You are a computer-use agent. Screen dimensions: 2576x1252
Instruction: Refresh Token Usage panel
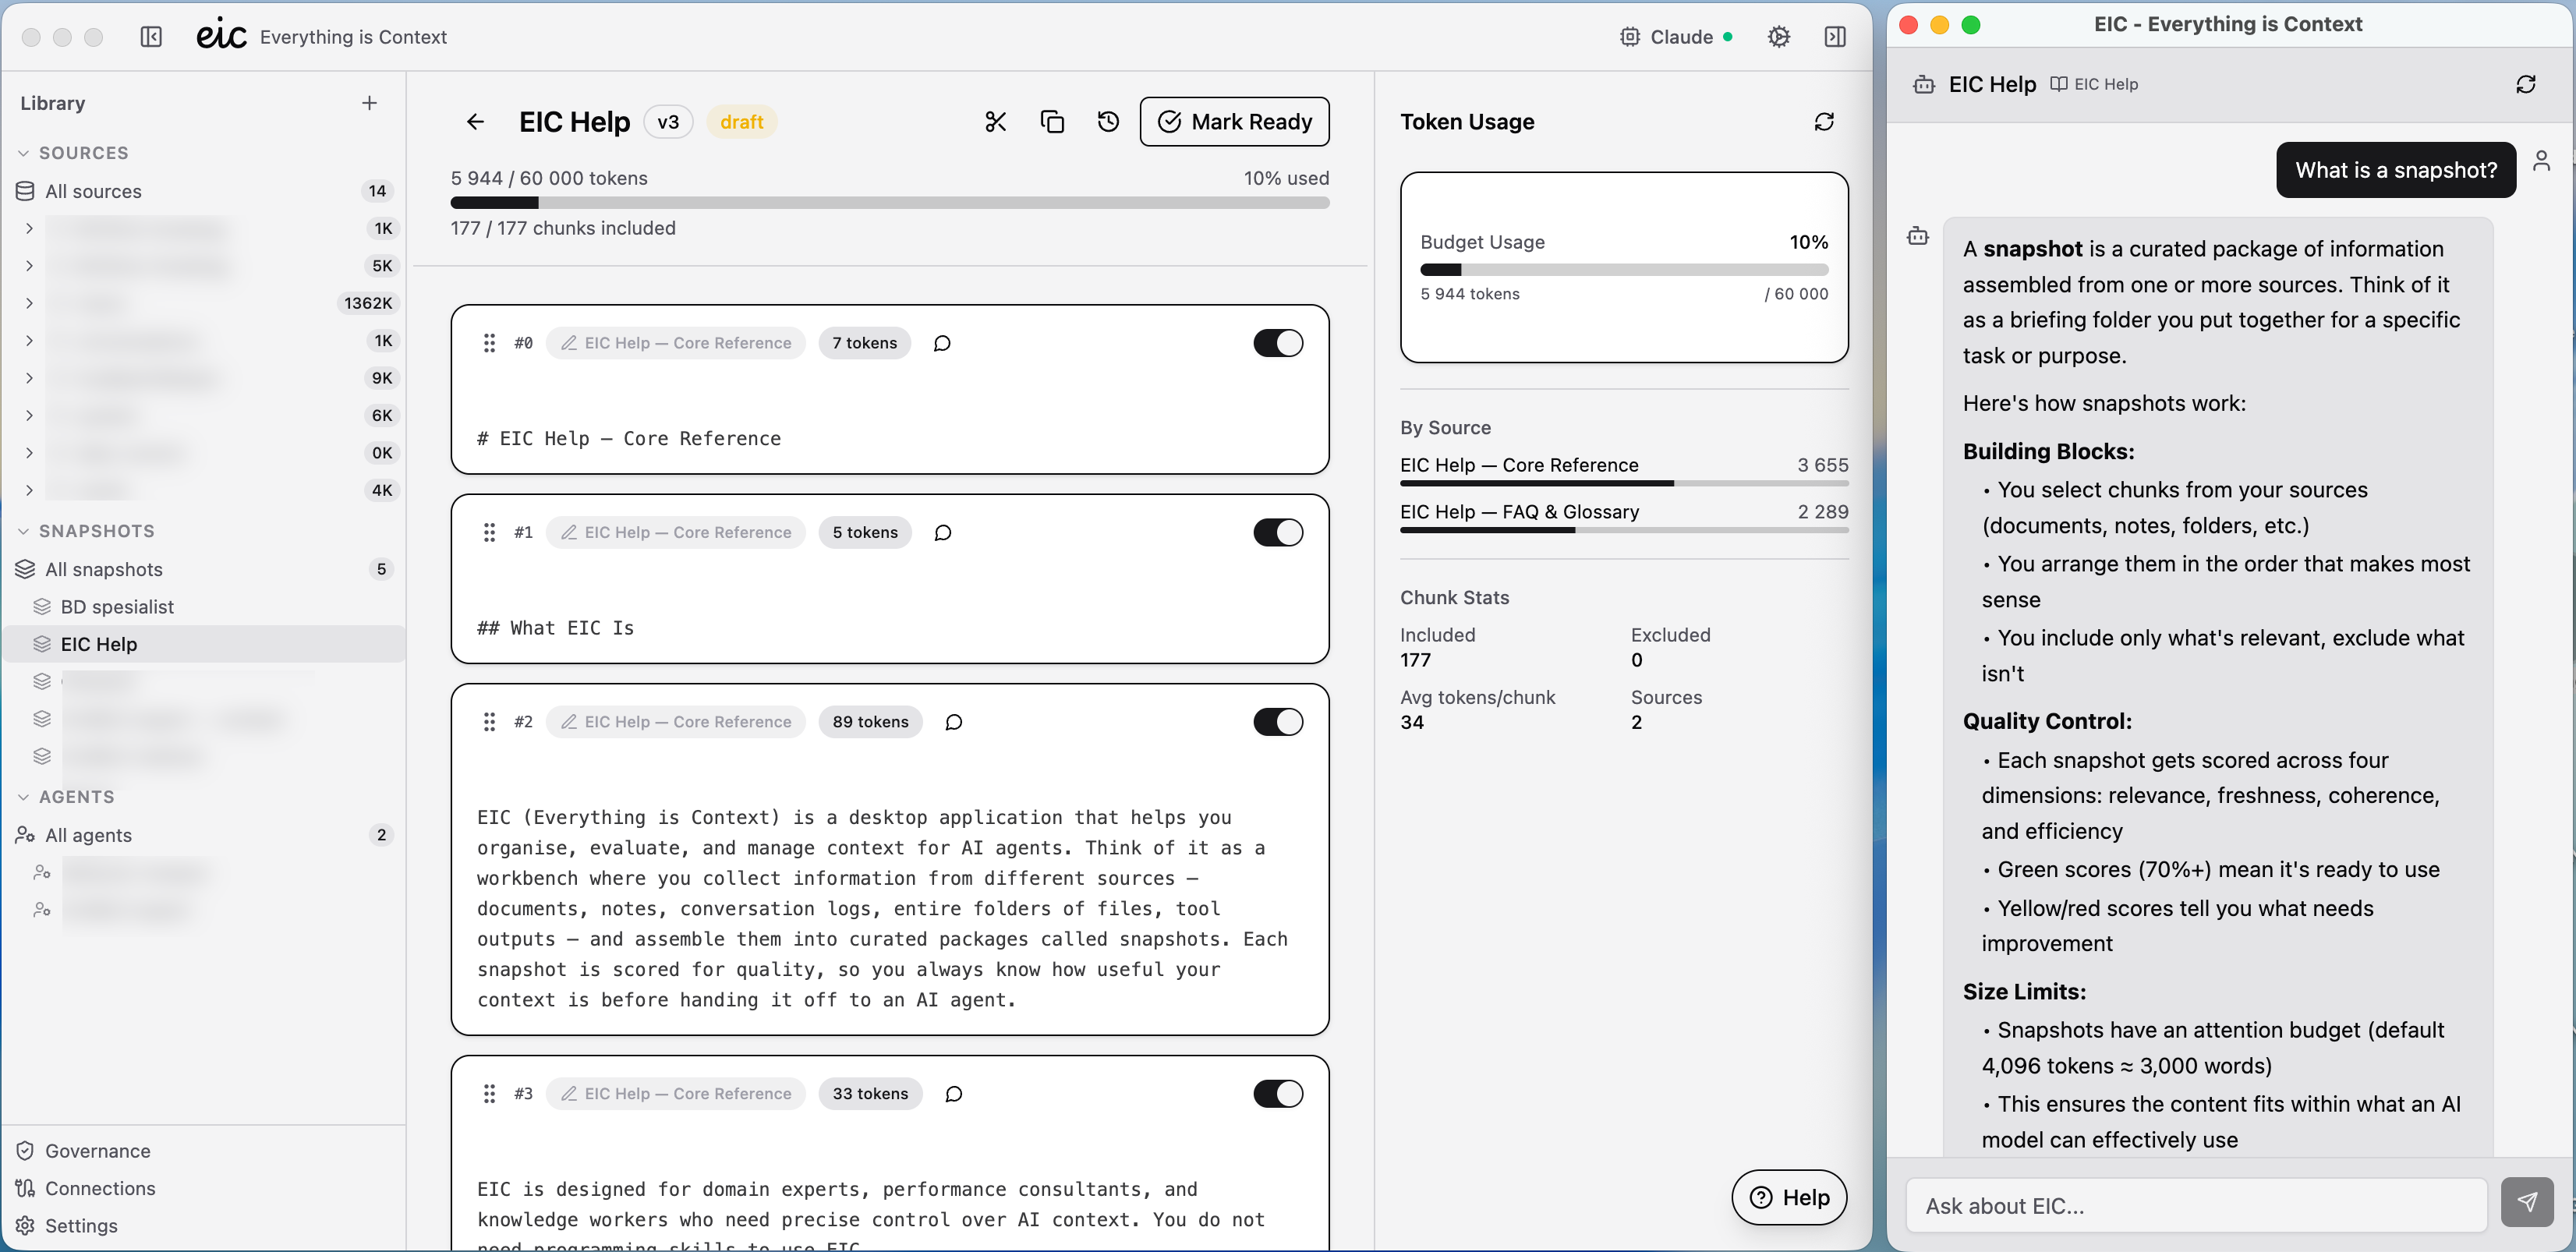tap(1824, 122)
